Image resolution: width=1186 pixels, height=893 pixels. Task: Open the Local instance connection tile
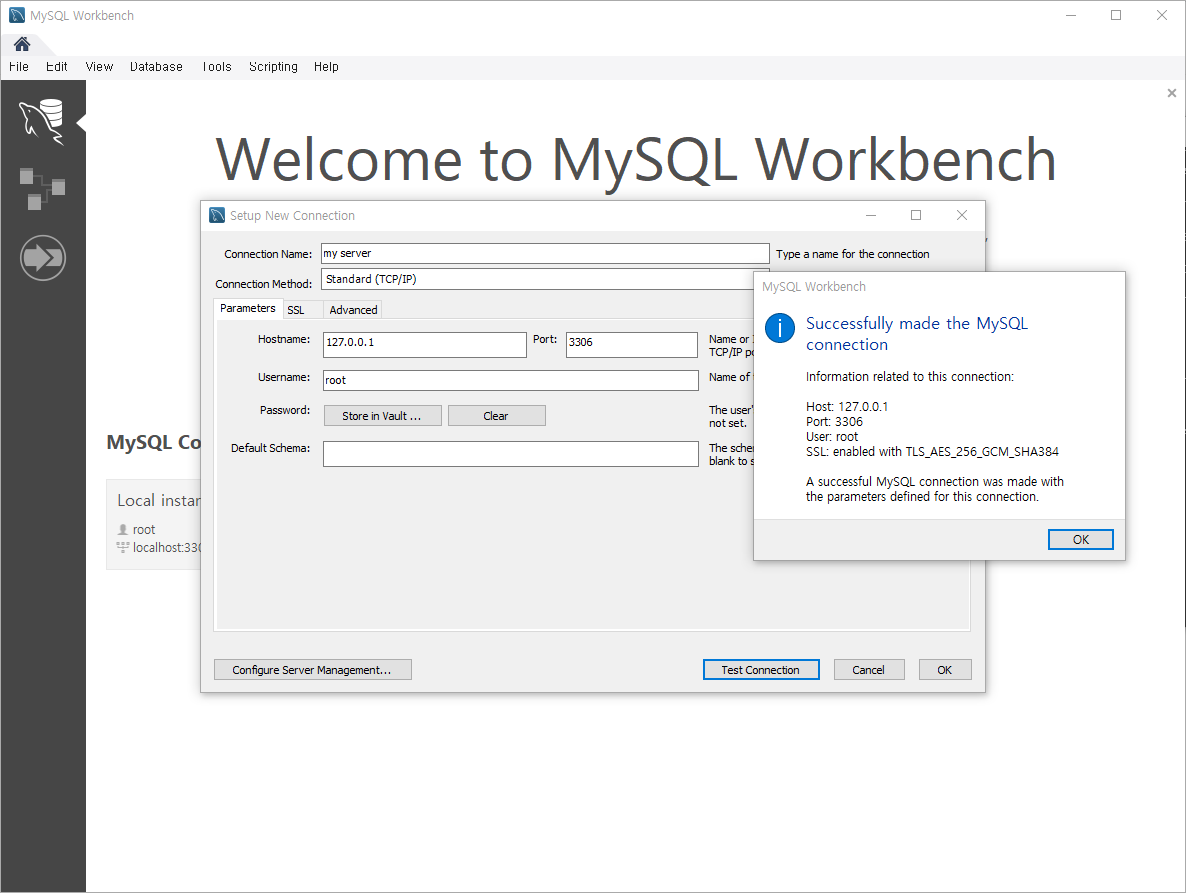(x=154, y=523)
